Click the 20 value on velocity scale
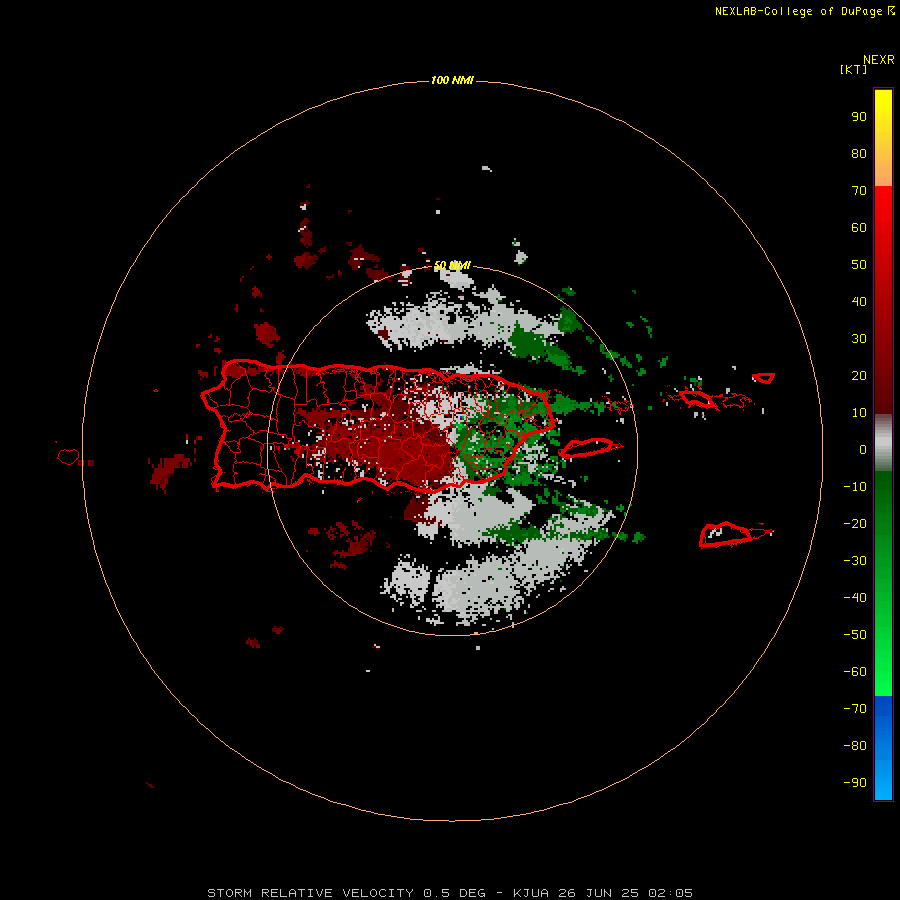This screenshot has width=900, height=900. pos(859,376)
